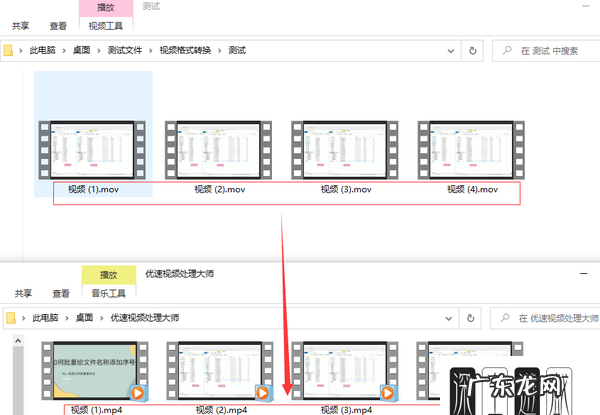600x415 pixels.
Task: Click folder icon in upper address bar
Action: pos(8,50)
